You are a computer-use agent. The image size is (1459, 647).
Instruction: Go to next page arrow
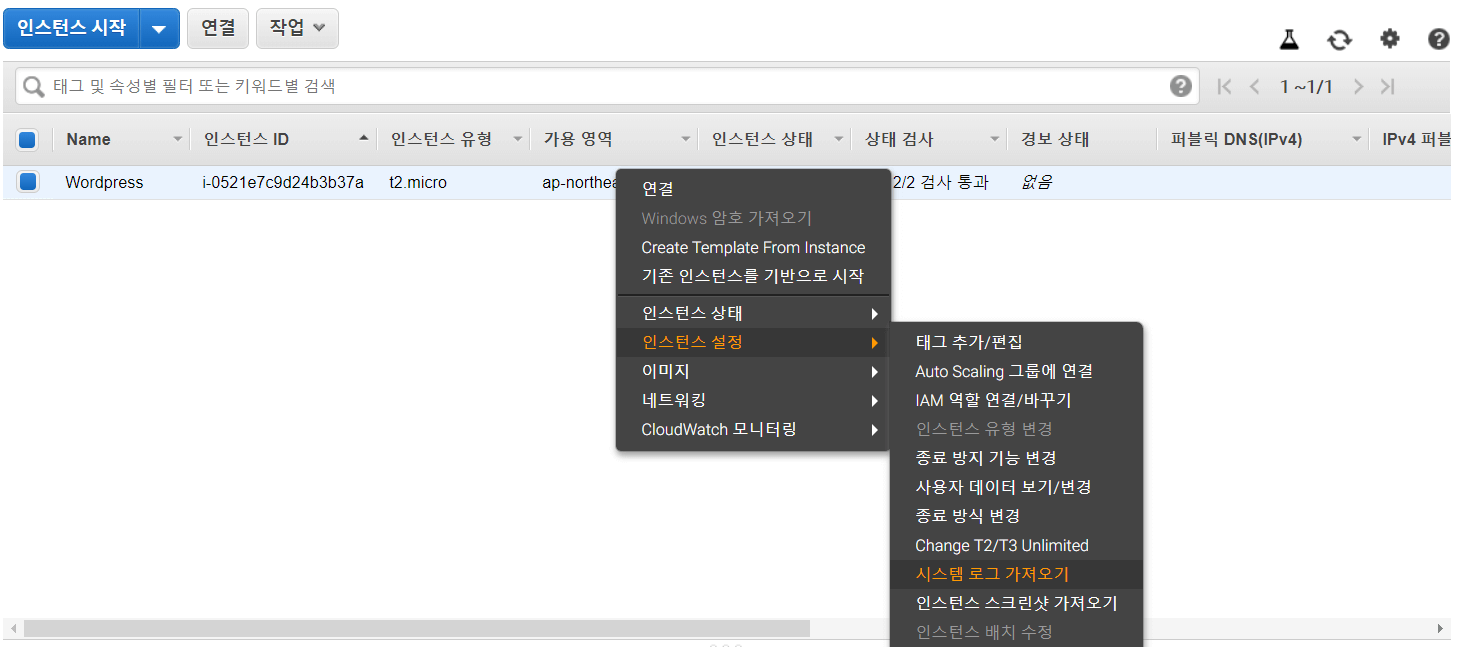(x=1358, y=86)
